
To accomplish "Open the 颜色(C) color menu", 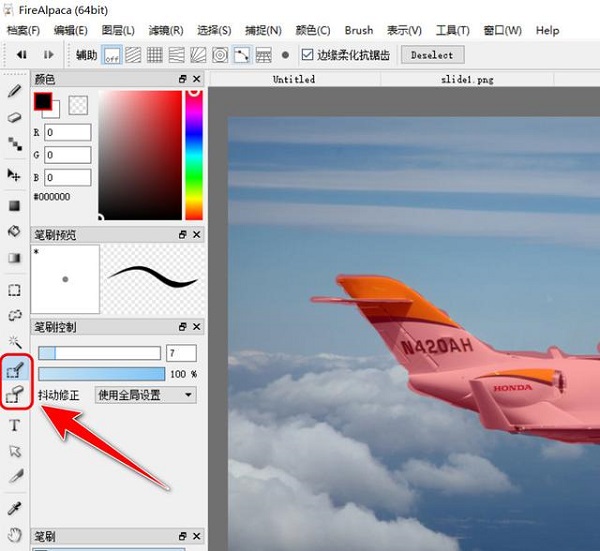I will coord(313,30).
